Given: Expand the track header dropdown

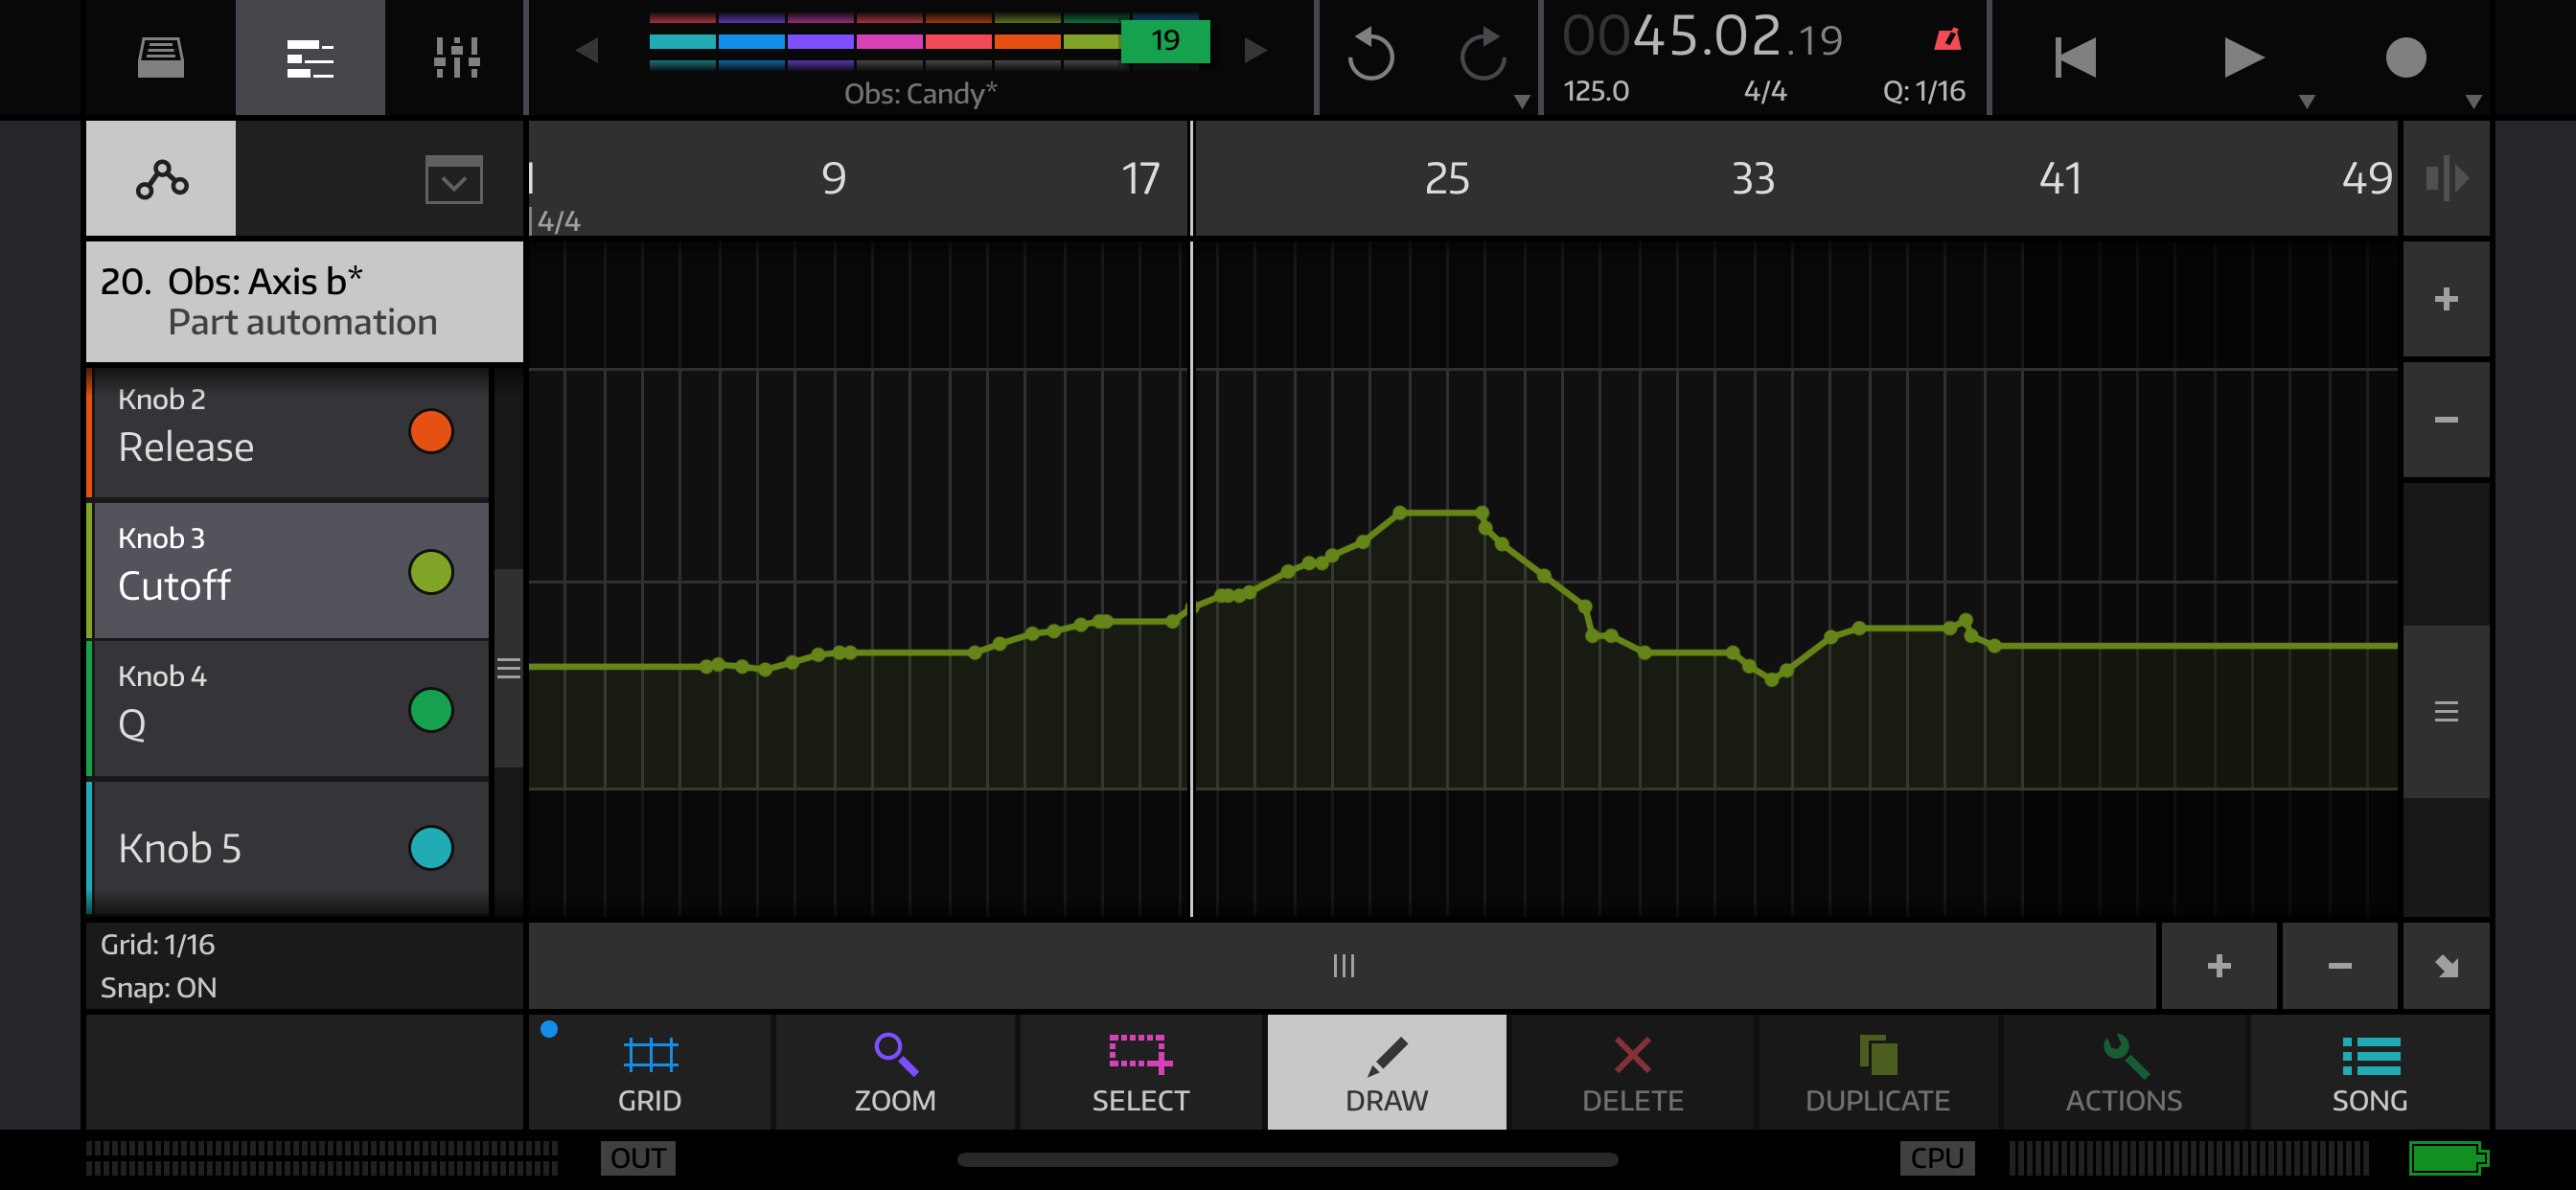Looking at the screenshot, I should point(454,180).
